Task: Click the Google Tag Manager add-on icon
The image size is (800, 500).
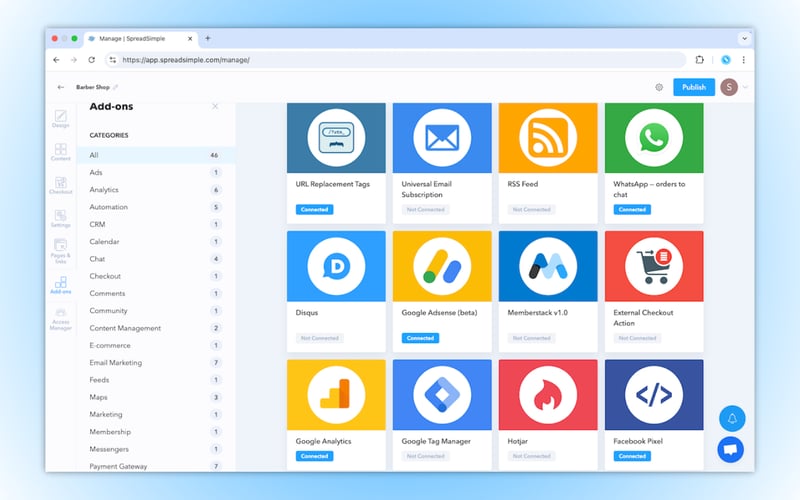Action: tap(442, 394)
